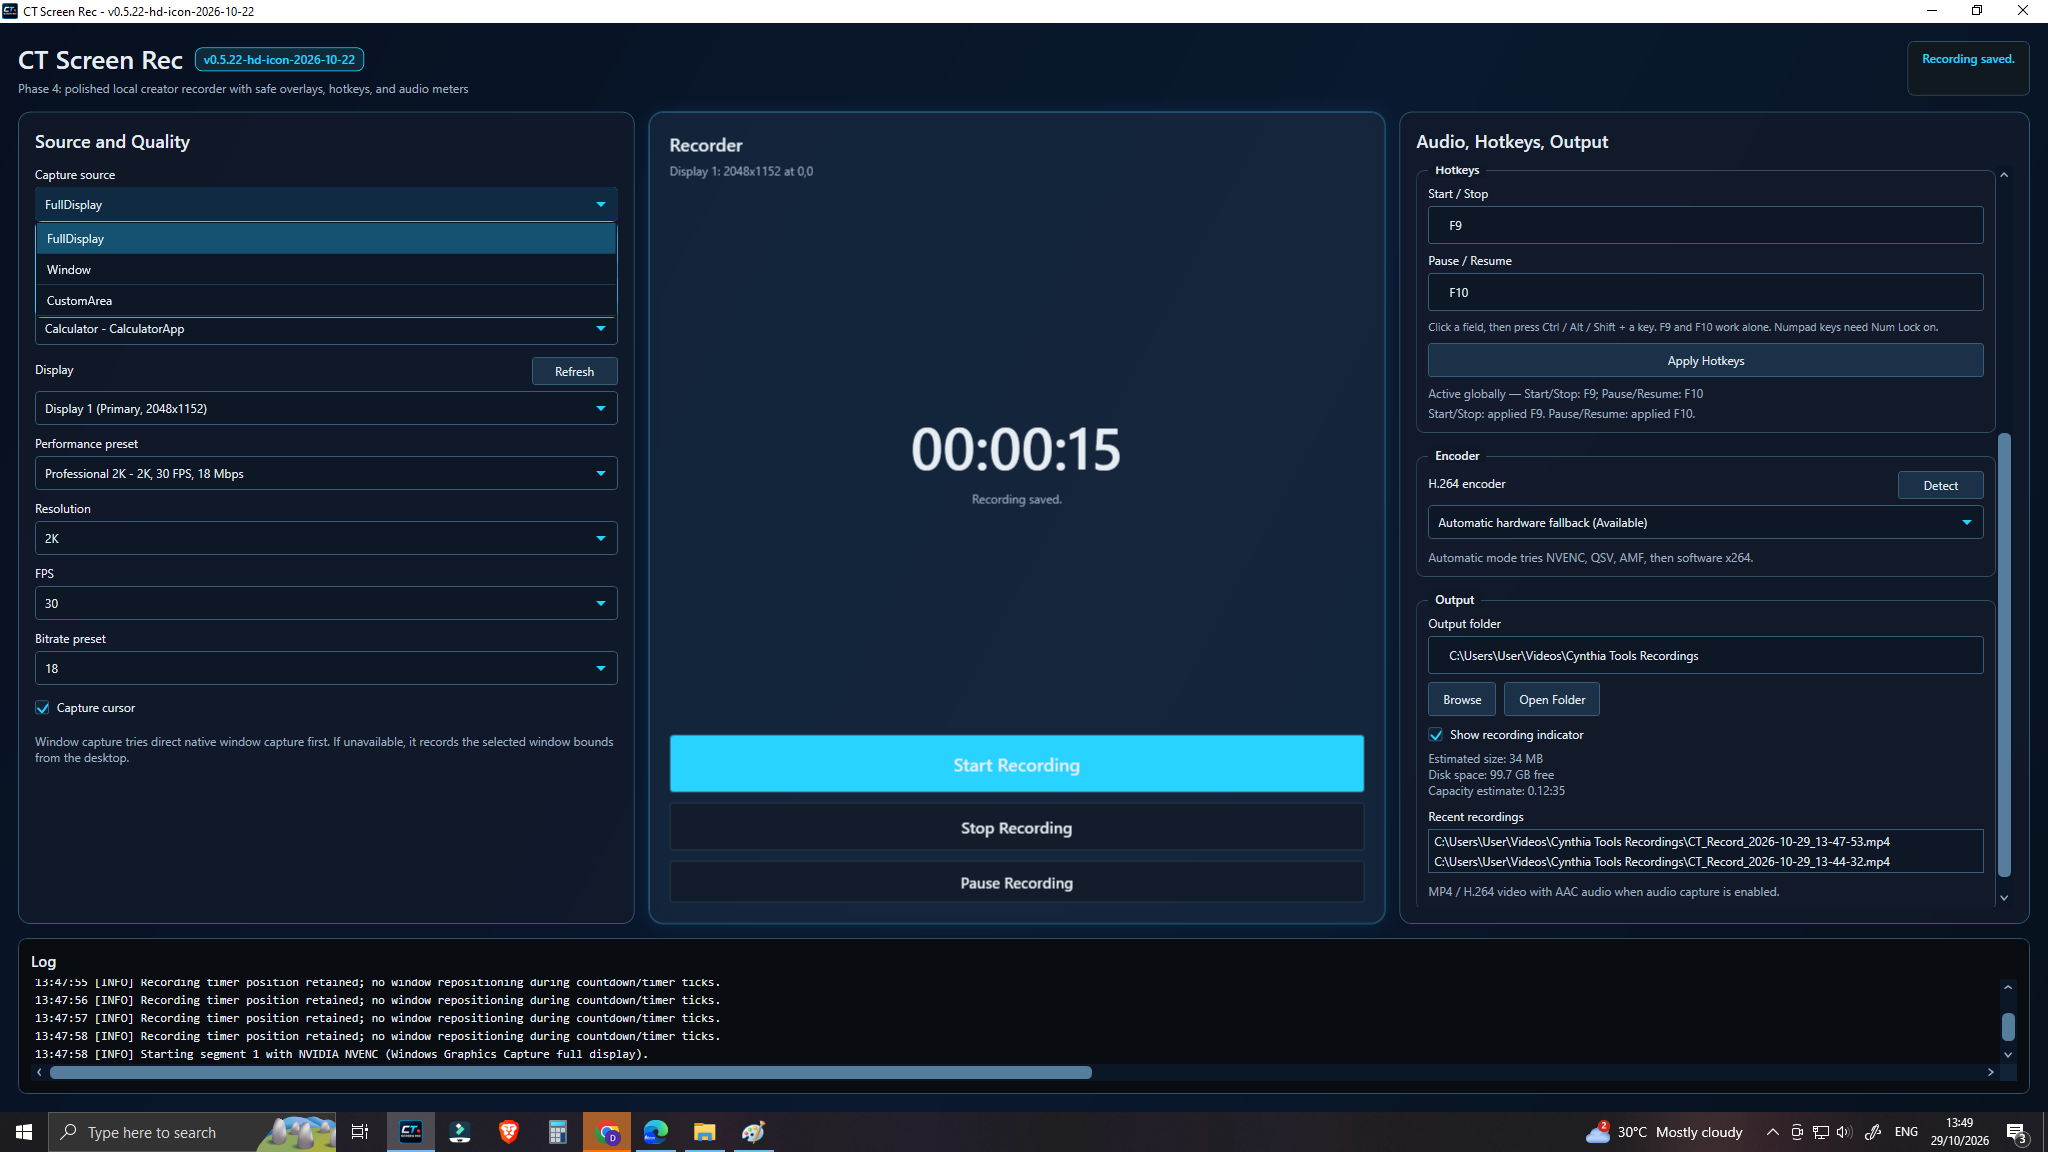Open the Chrome taskbar icon
This screenshot has width=2048, height=1152.
coord(607,1132)
